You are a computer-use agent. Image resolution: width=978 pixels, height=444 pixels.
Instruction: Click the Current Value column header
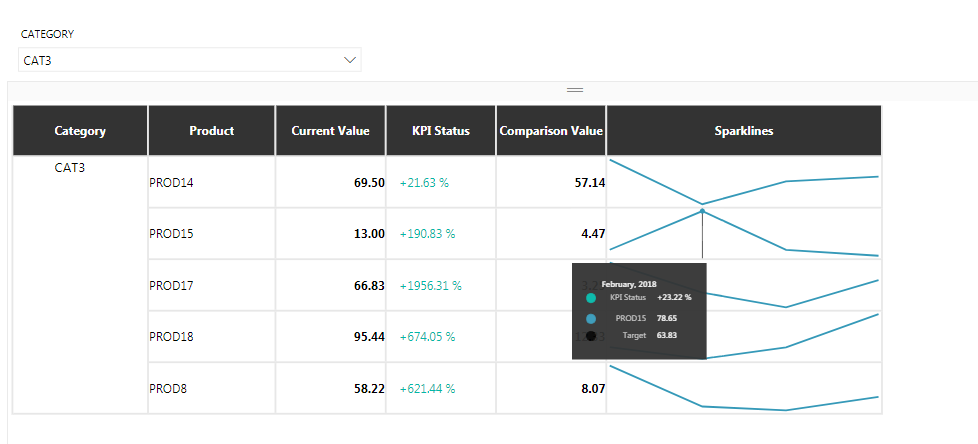click(331, 131)
